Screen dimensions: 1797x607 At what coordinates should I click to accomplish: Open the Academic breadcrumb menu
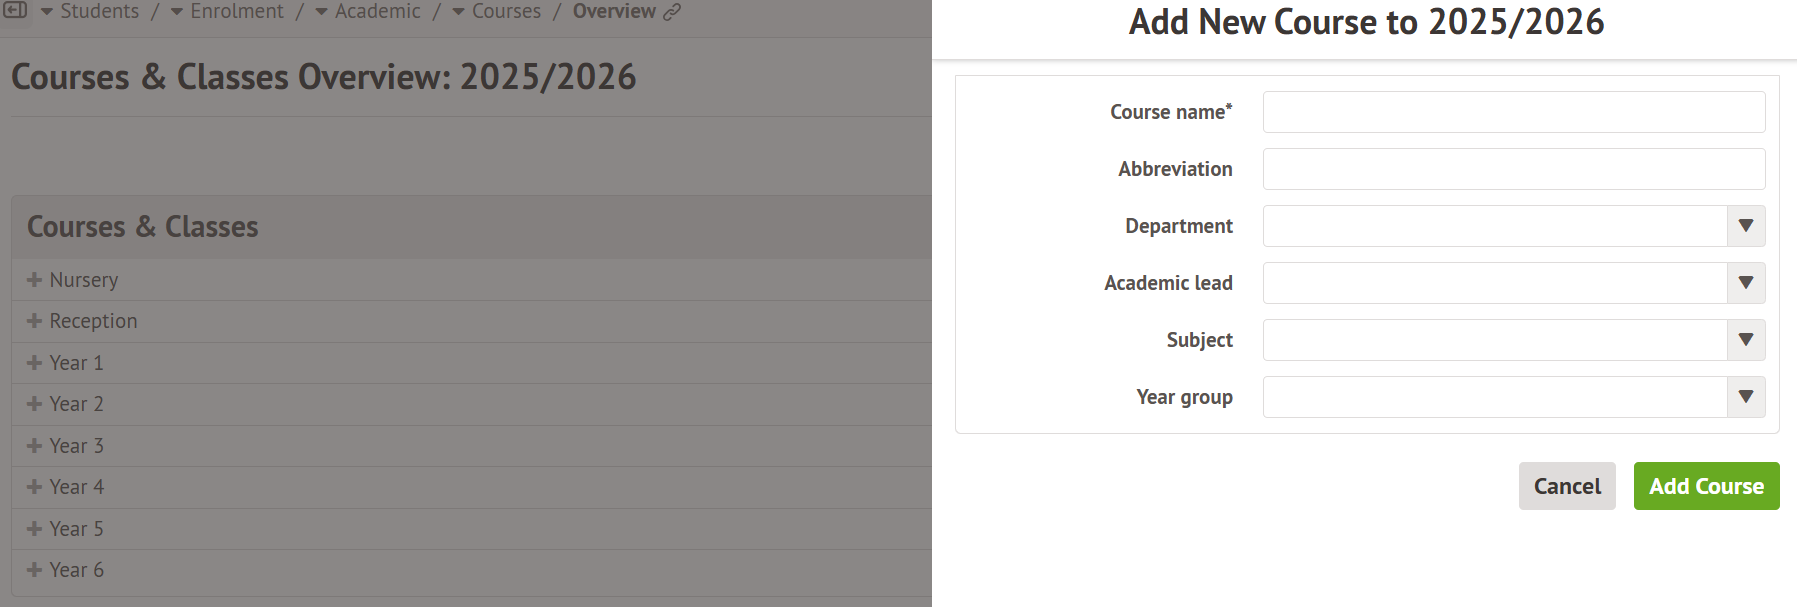click(367, 12)
